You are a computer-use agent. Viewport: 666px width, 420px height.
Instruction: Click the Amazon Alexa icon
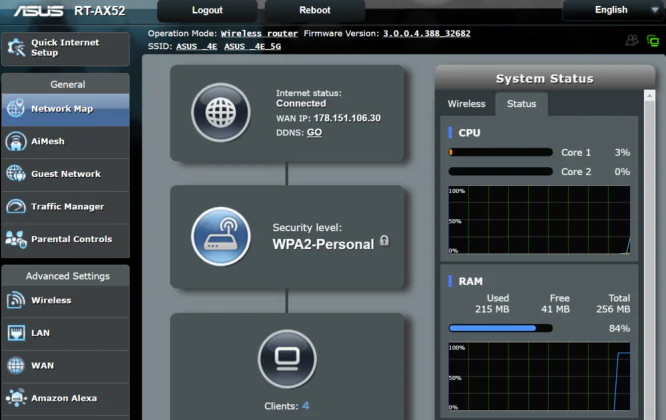coord(16,398)
